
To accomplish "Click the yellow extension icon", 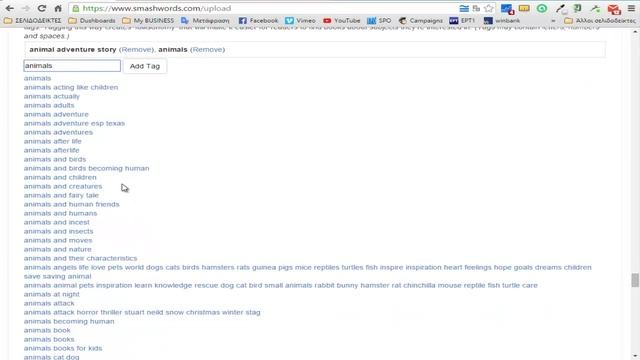I will click(x=524, y=8).
